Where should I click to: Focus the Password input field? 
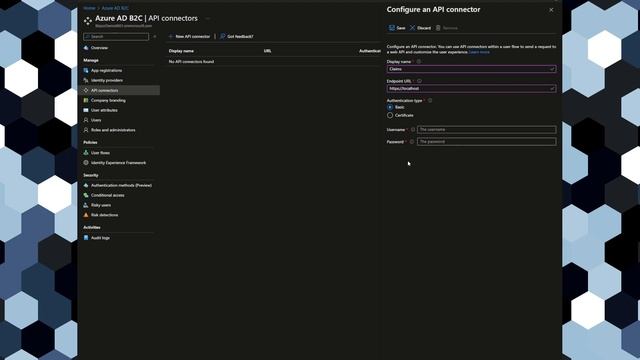pyautogui.click(x=487, y=142)
